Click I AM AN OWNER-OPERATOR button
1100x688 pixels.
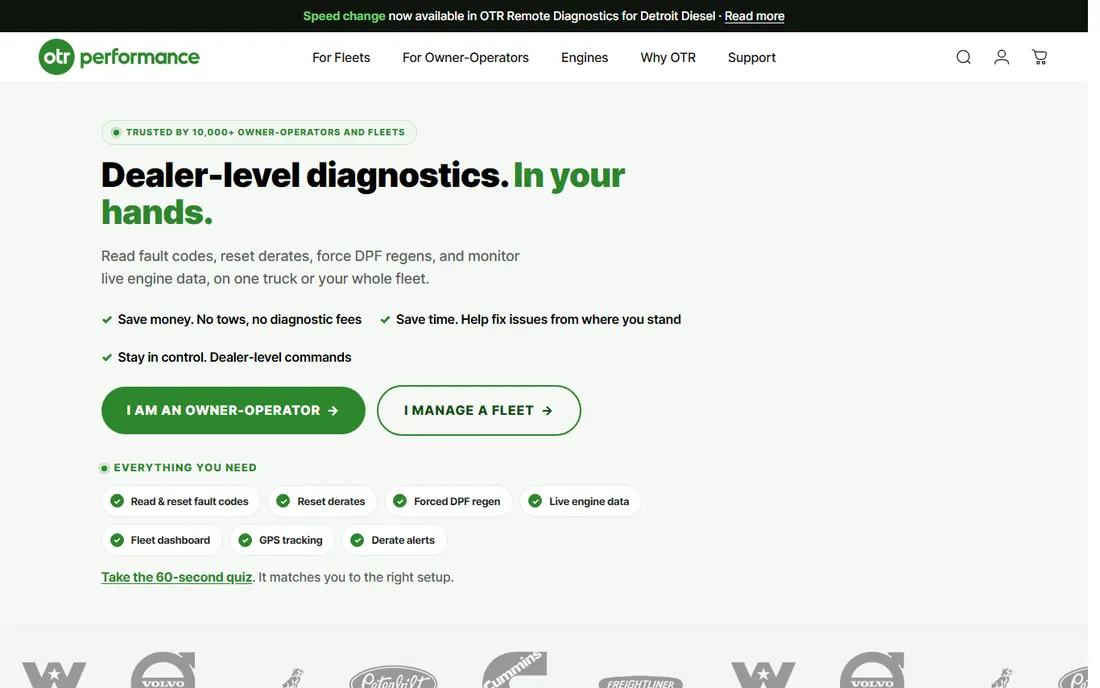coord(233,410)
